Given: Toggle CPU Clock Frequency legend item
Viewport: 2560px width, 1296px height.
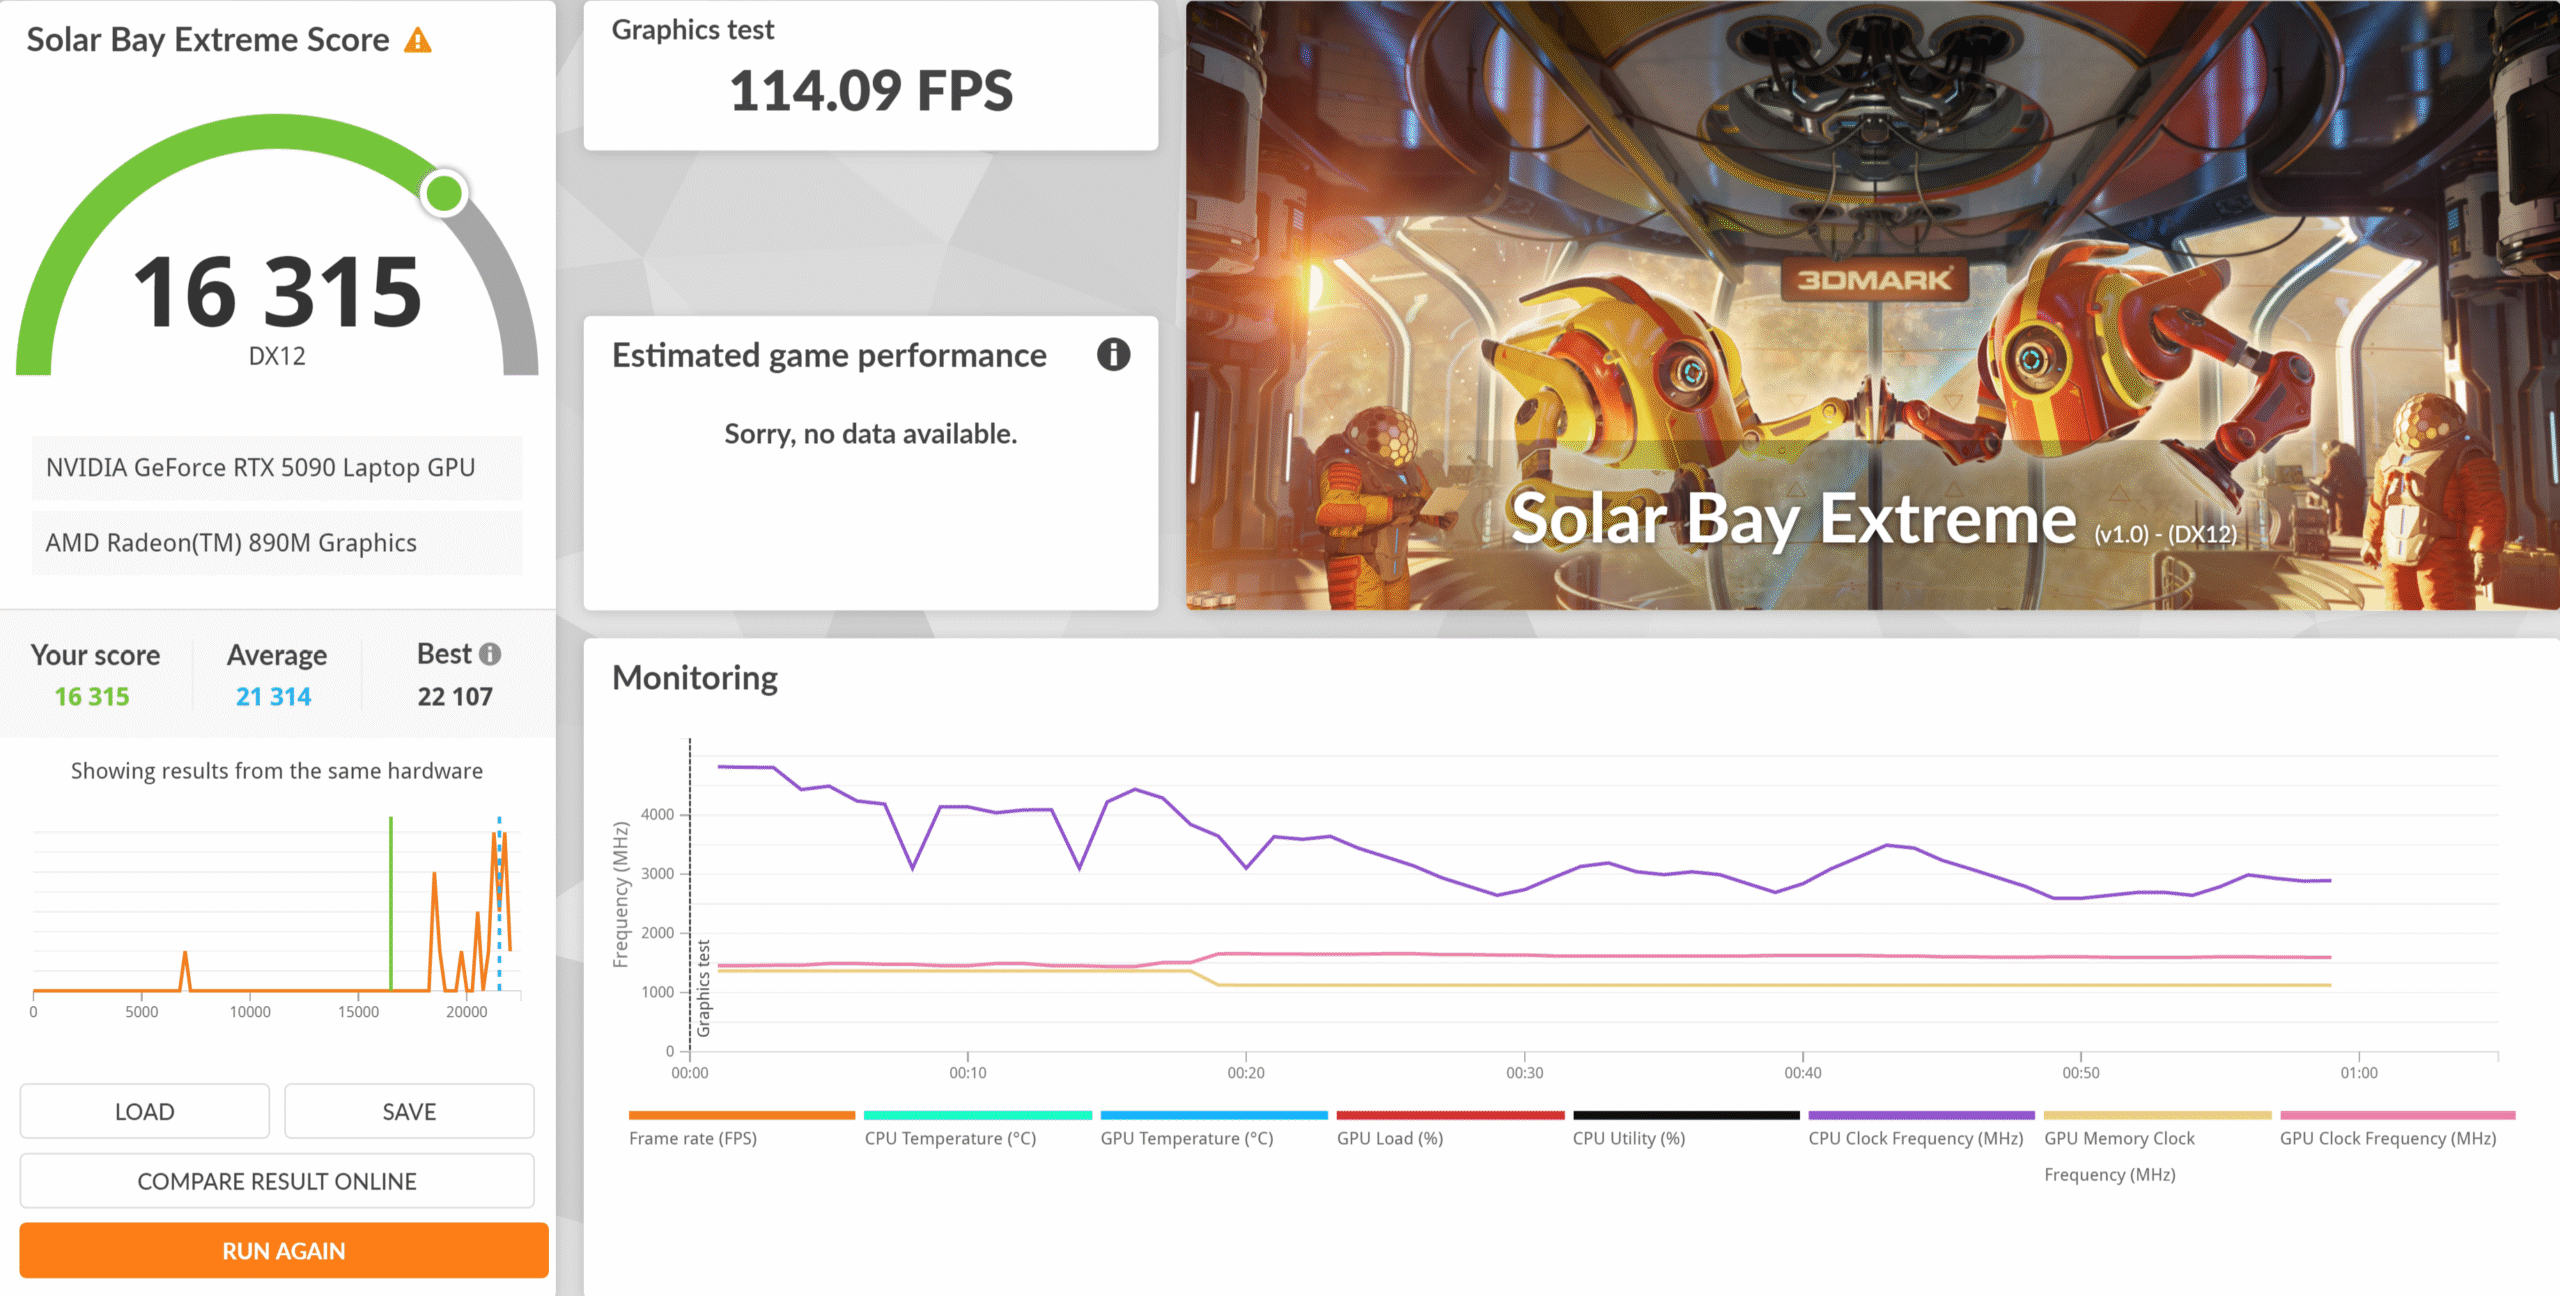Looking at the screenshot, I should [1915, 1138].
